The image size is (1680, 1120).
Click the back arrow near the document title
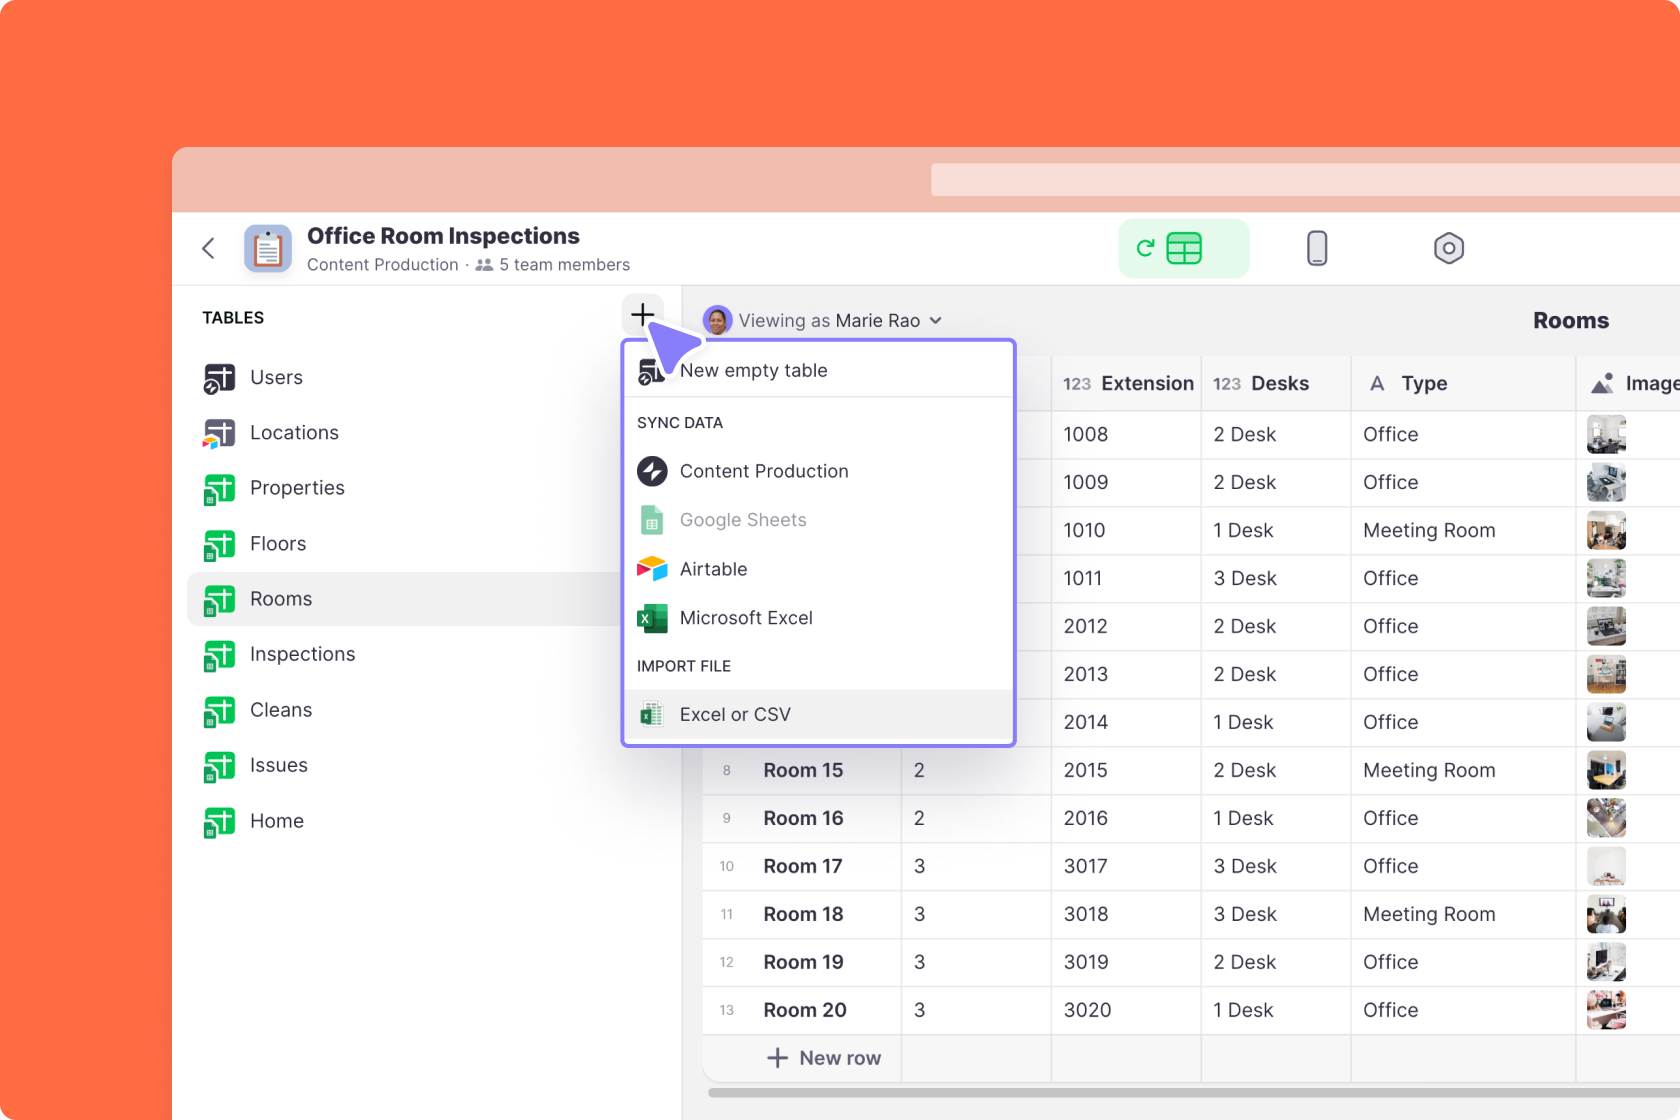208,248
